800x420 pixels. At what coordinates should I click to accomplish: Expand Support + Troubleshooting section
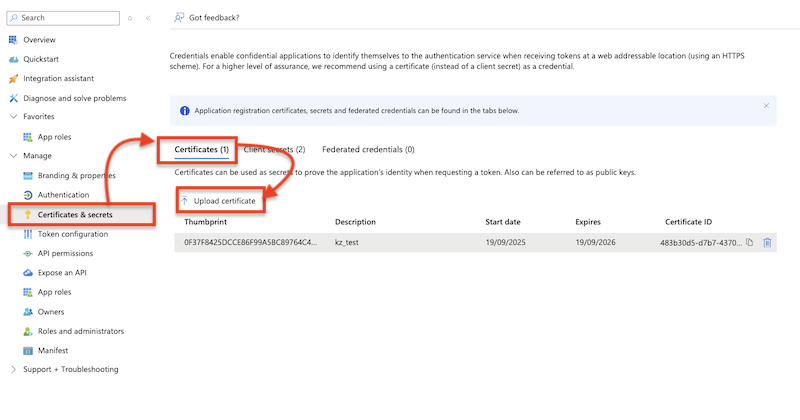click(13, 370)
